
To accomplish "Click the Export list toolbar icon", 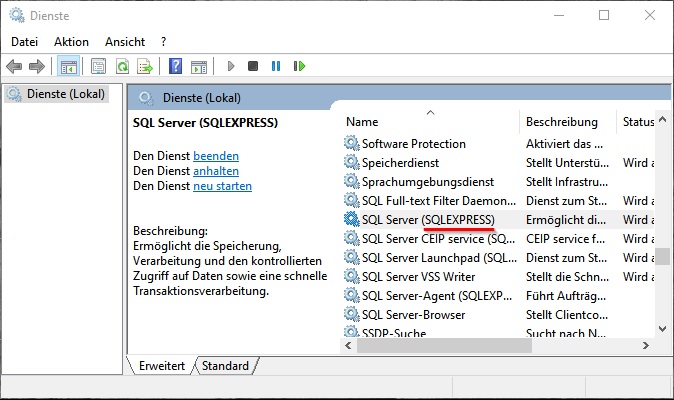I will (x=145, y=67).
